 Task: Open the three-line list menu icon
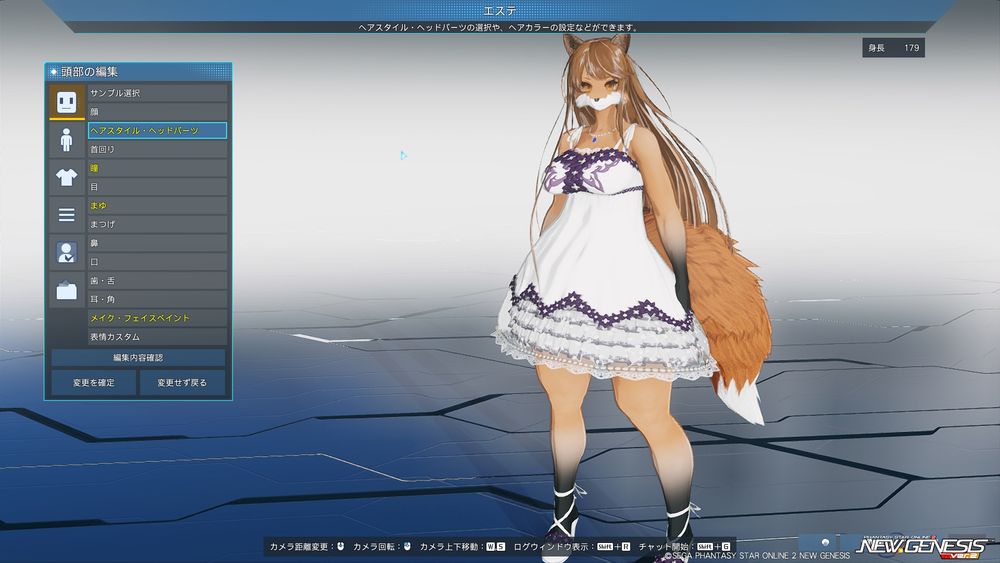67,215
